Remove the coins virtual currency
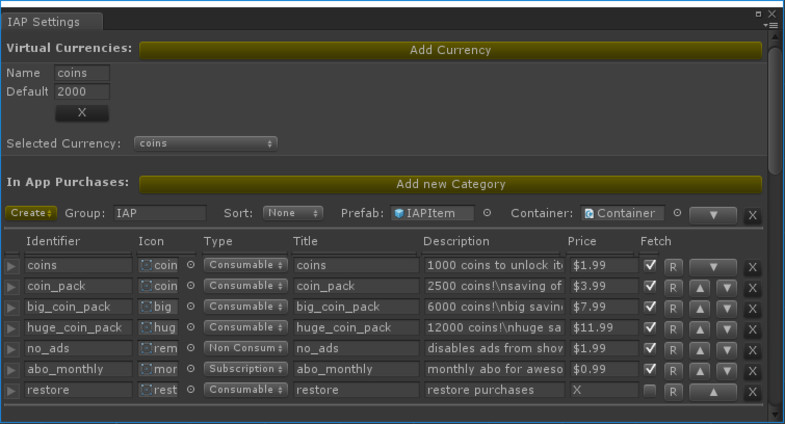Viewport: 785px width, 424px height. [x=82, y=113]
